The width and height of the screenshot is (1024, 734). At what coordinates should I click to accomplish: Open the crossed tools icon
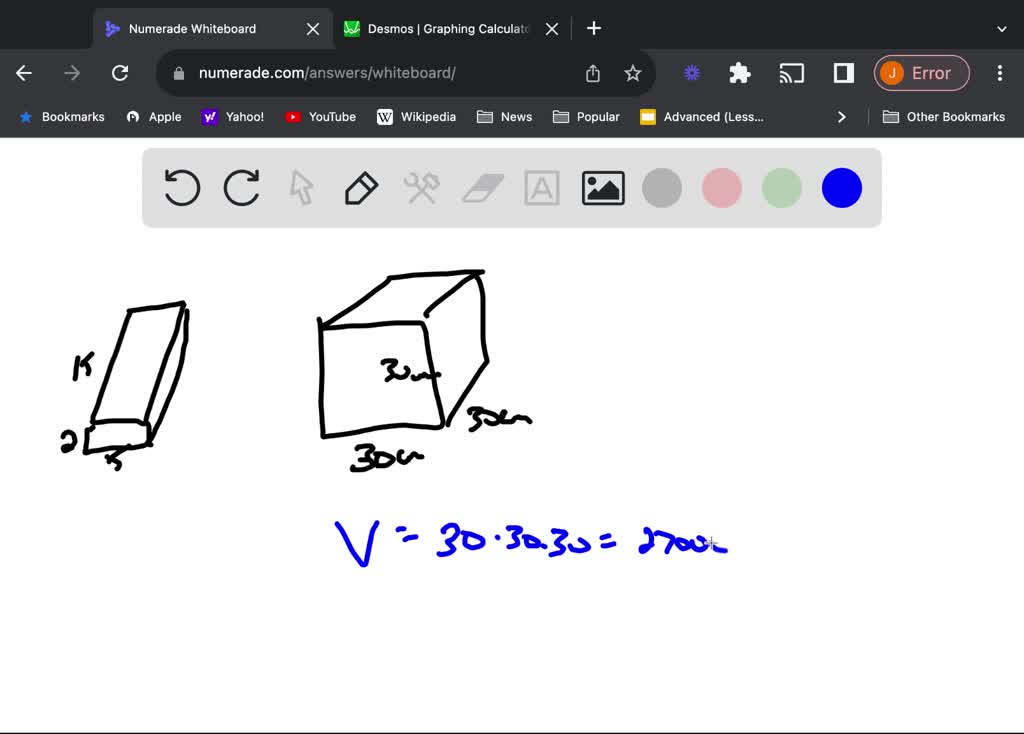421,188
